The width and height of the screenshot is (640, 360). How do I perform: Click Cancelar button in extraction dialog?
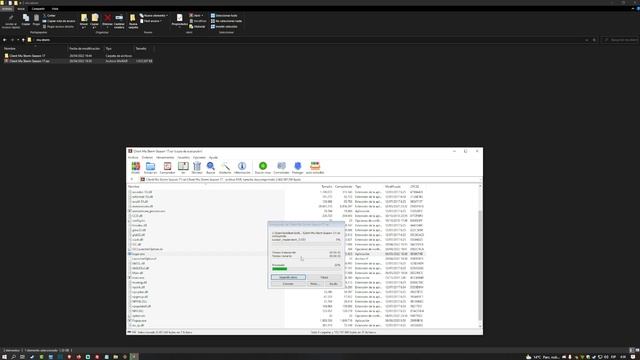pyautogui.click(x=288, y=284)
